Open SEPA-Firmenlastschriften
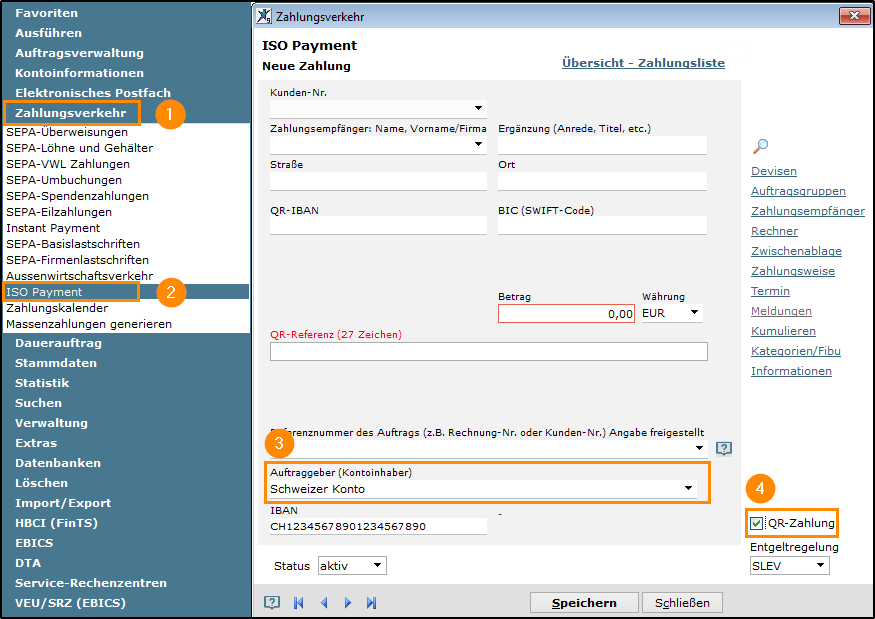The image size is (875, 619). (x=77, y=260)
